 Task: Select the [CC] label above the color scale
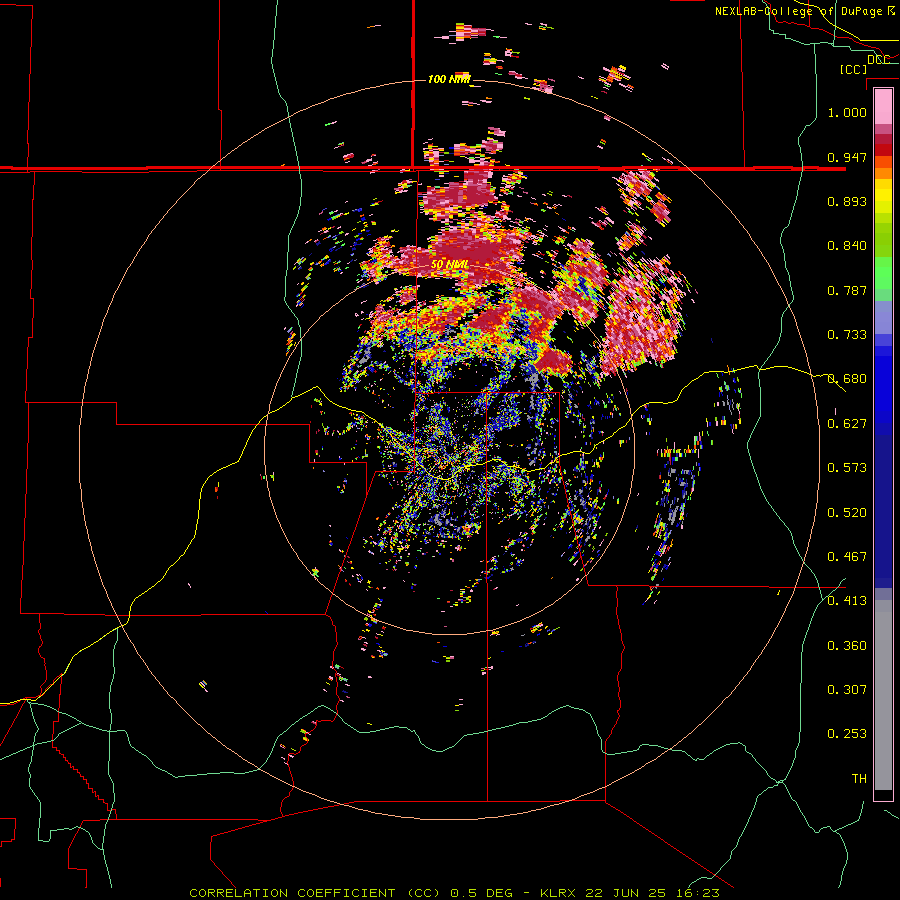[854, 69]
